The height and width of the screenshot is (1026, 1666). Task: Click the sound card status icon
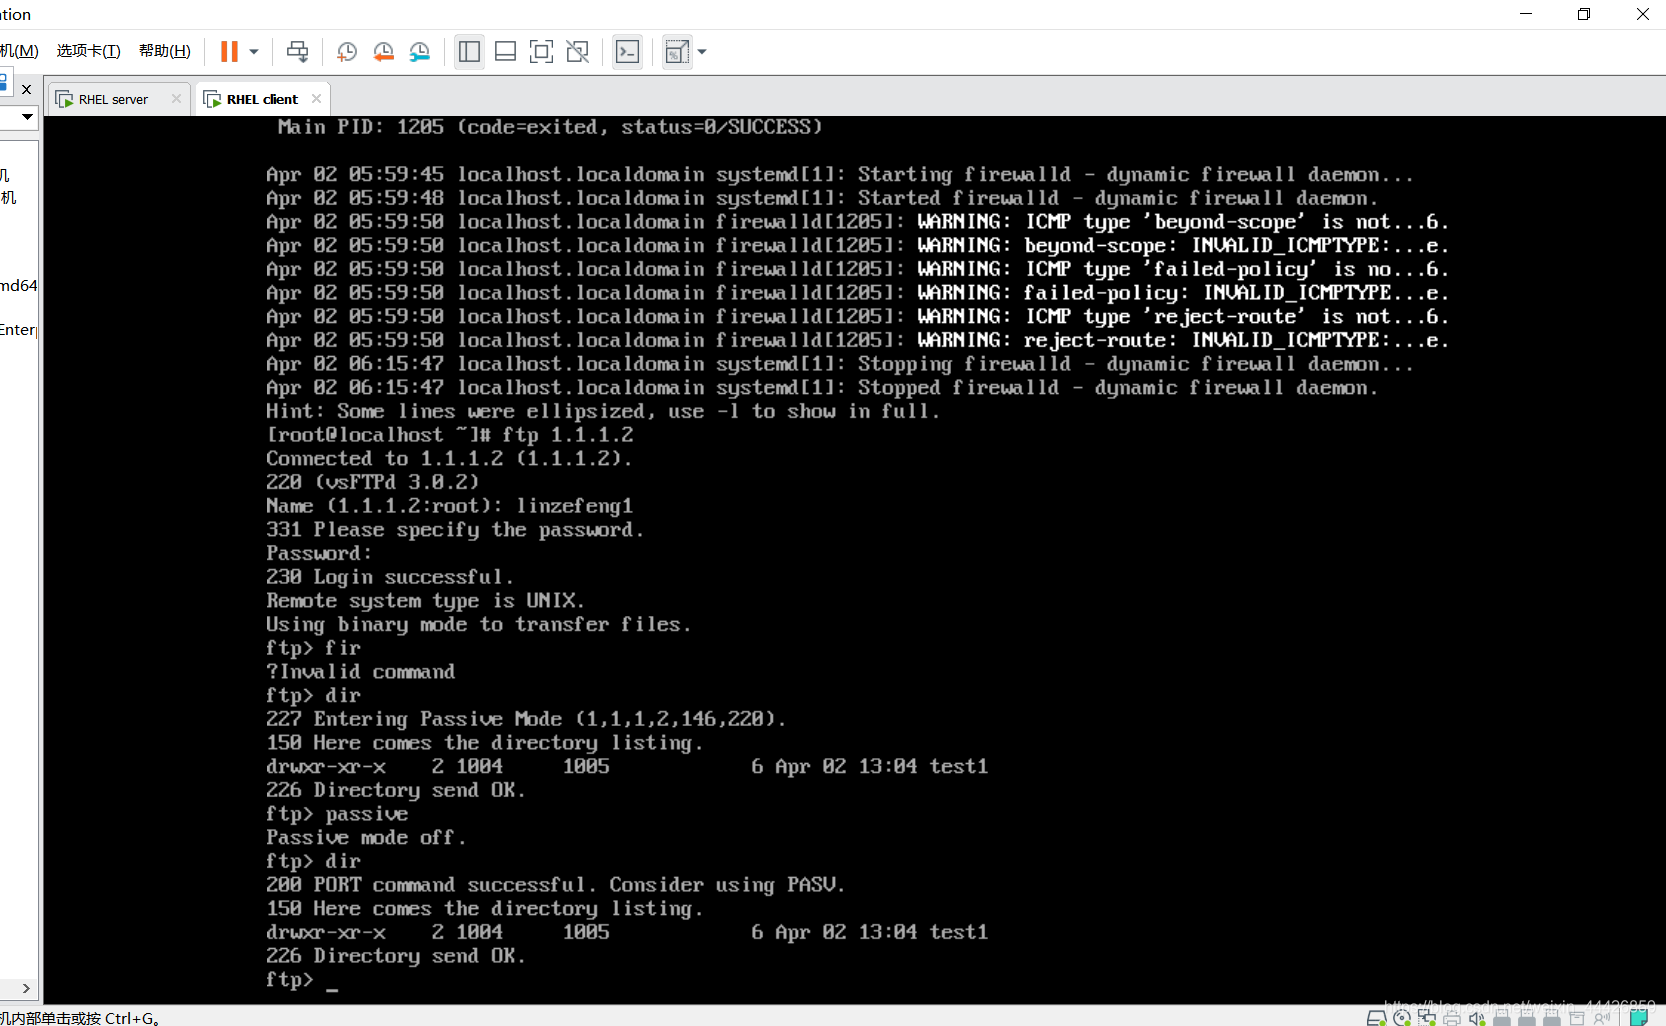click(1477, 1018)
